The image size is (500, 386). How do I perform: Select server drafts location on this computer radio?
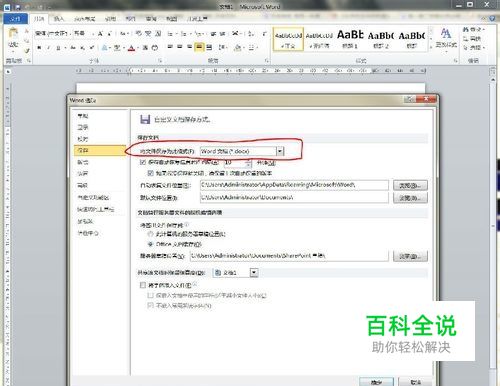[150, 234]
